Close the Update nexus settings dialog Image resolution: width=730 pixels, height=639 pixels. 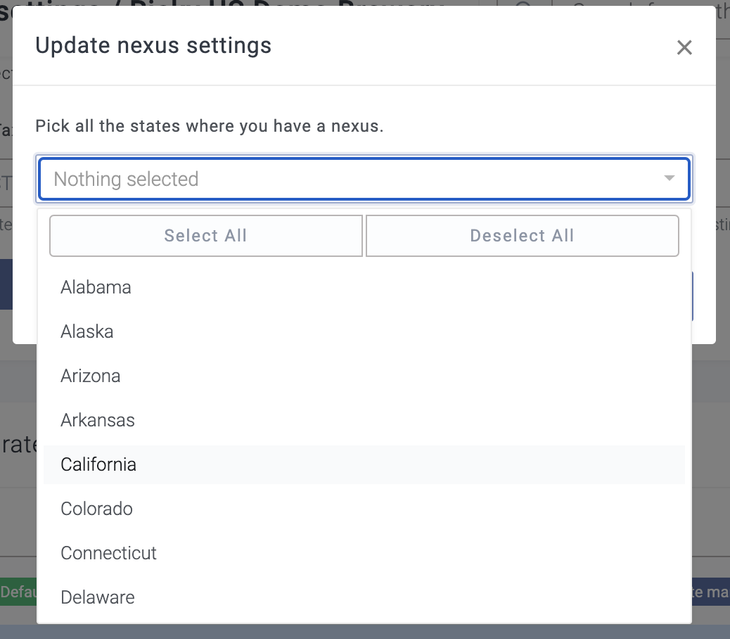click(x=684, y=47)
